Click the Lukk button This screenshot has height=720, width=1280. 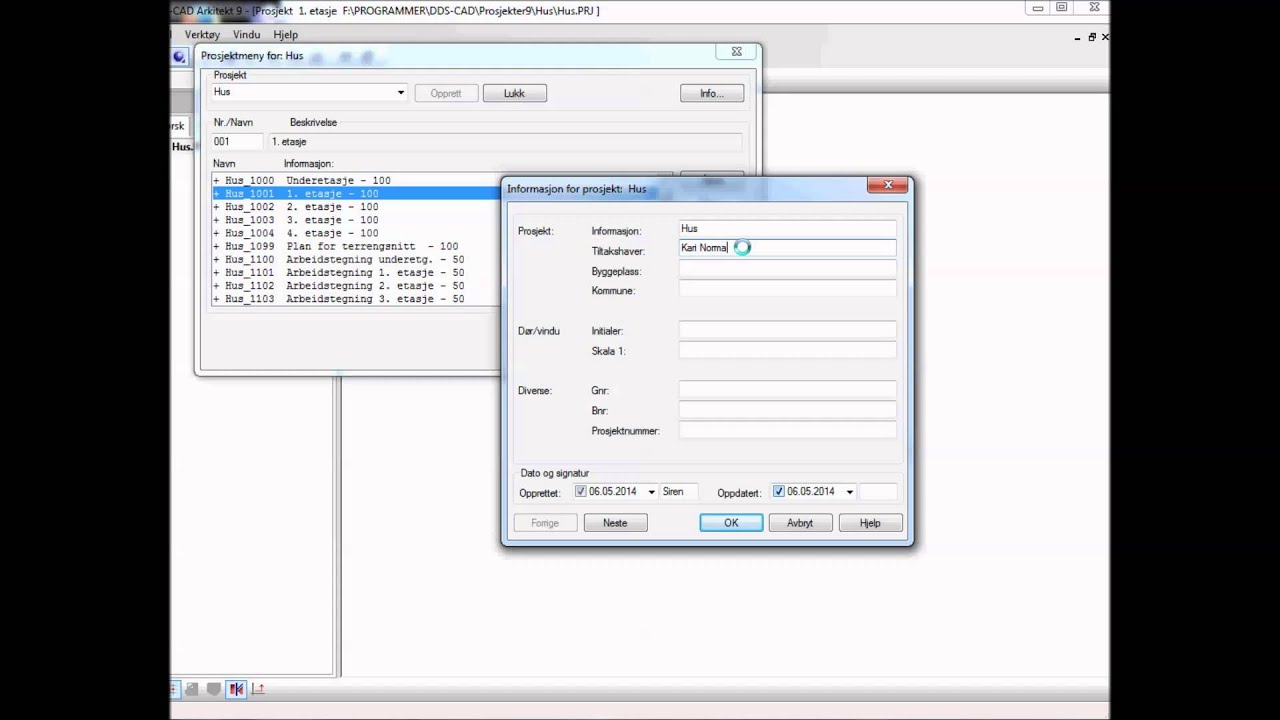514,93
